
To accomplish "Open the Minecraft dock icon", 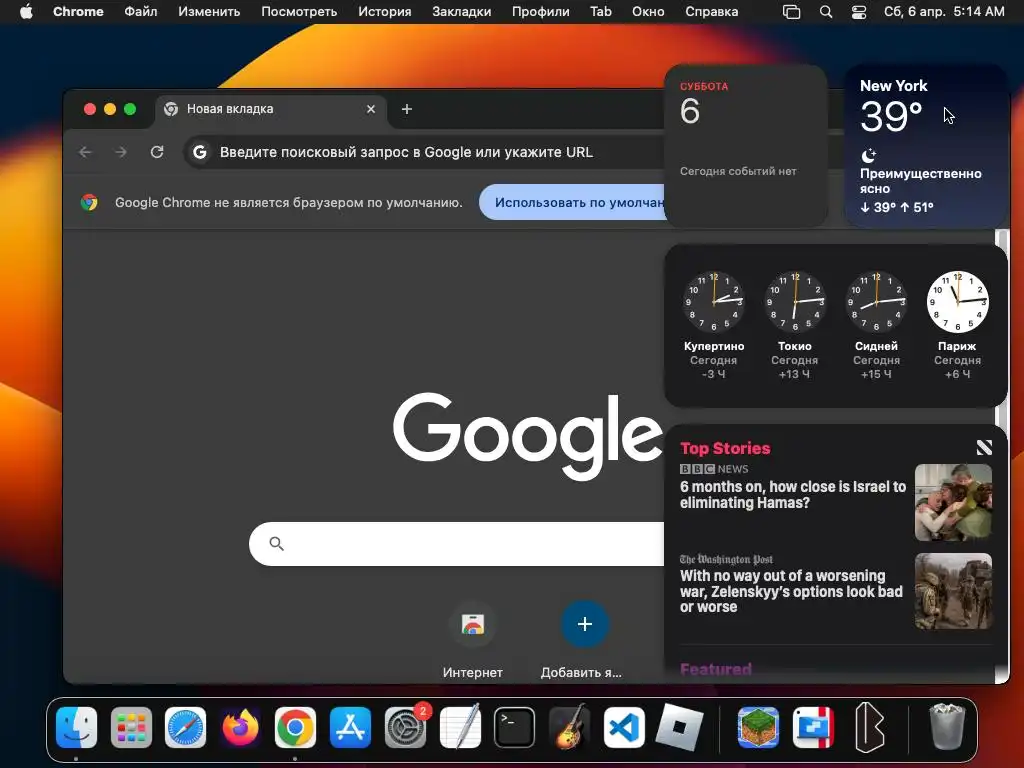I will pyautogui.click(x=758, y=727).
